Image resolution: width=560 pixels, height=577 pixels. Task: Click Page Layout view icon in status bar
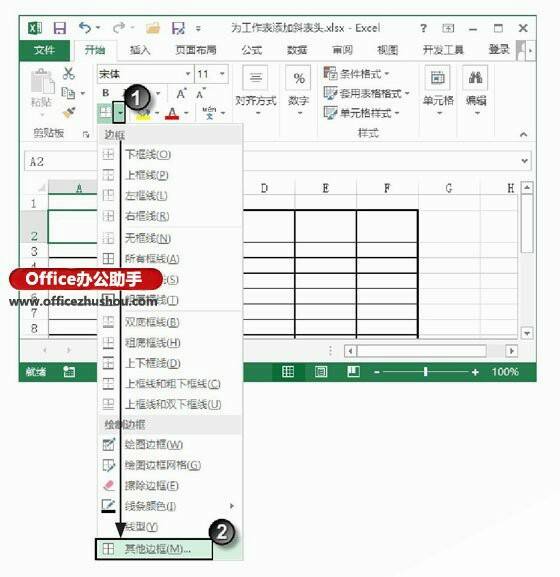click(x=320, y=372)
